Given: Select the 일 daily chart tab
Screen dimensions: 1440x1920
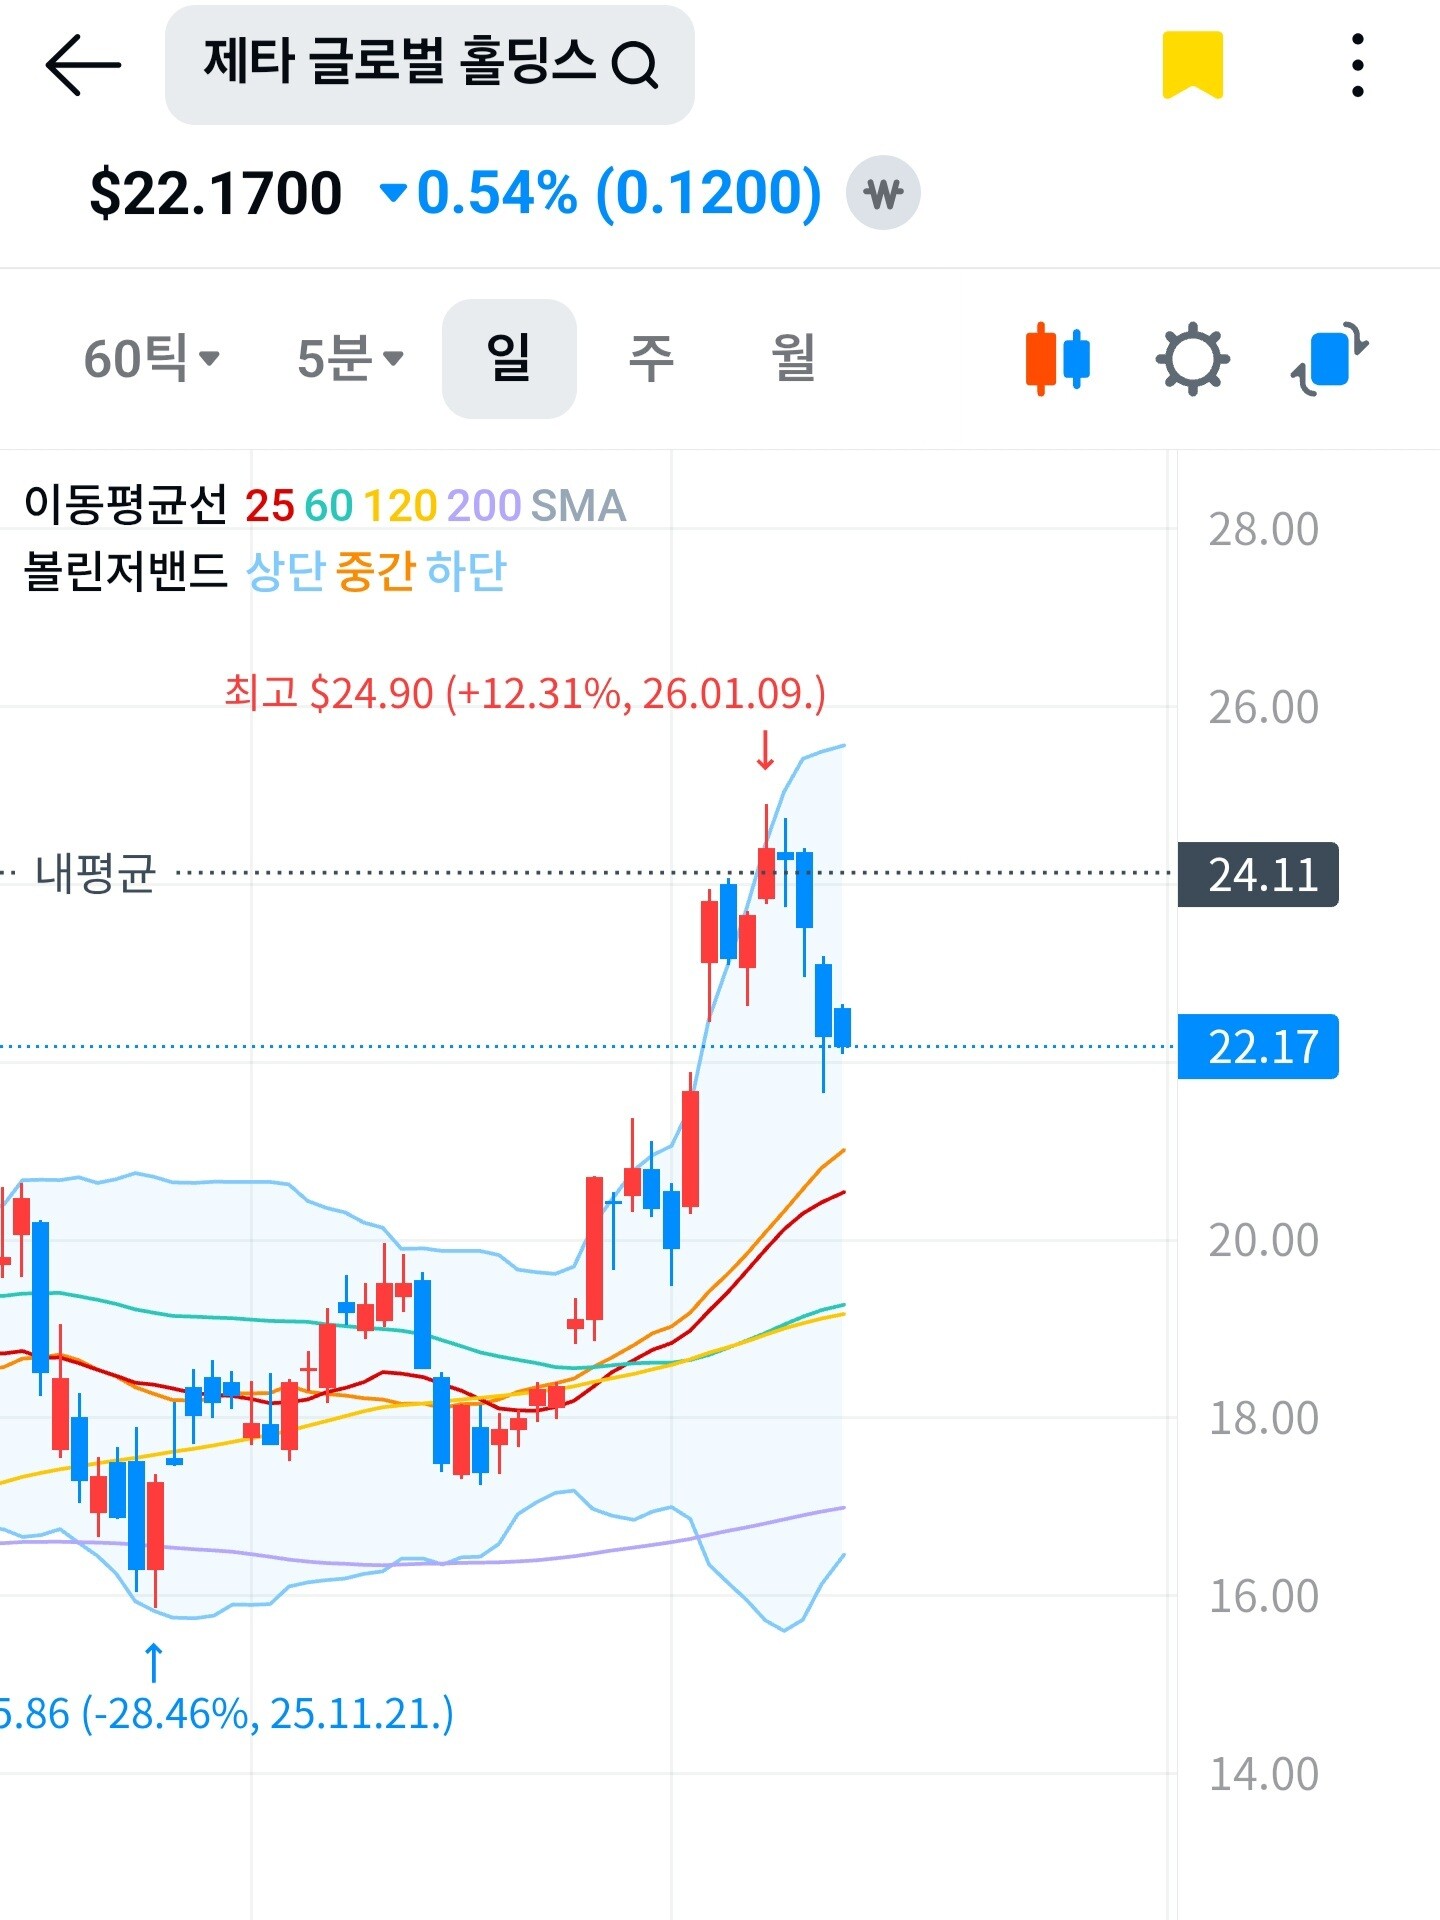Looking at the screenshot, I should point(509,358).
